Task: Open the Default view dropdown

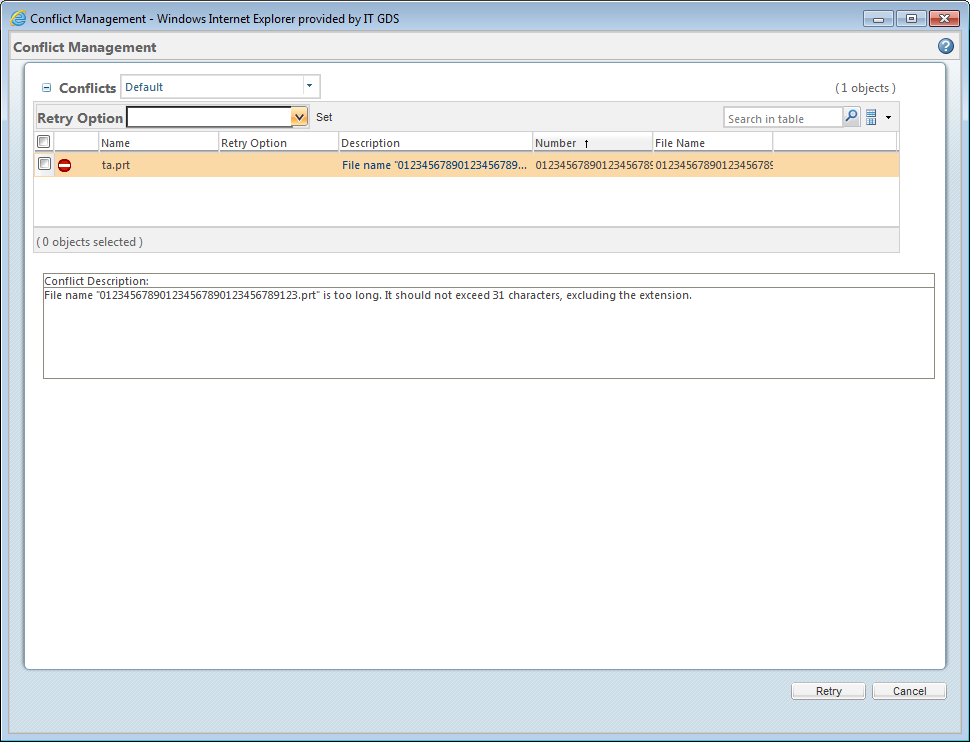Action: click(x=310, y=86)
